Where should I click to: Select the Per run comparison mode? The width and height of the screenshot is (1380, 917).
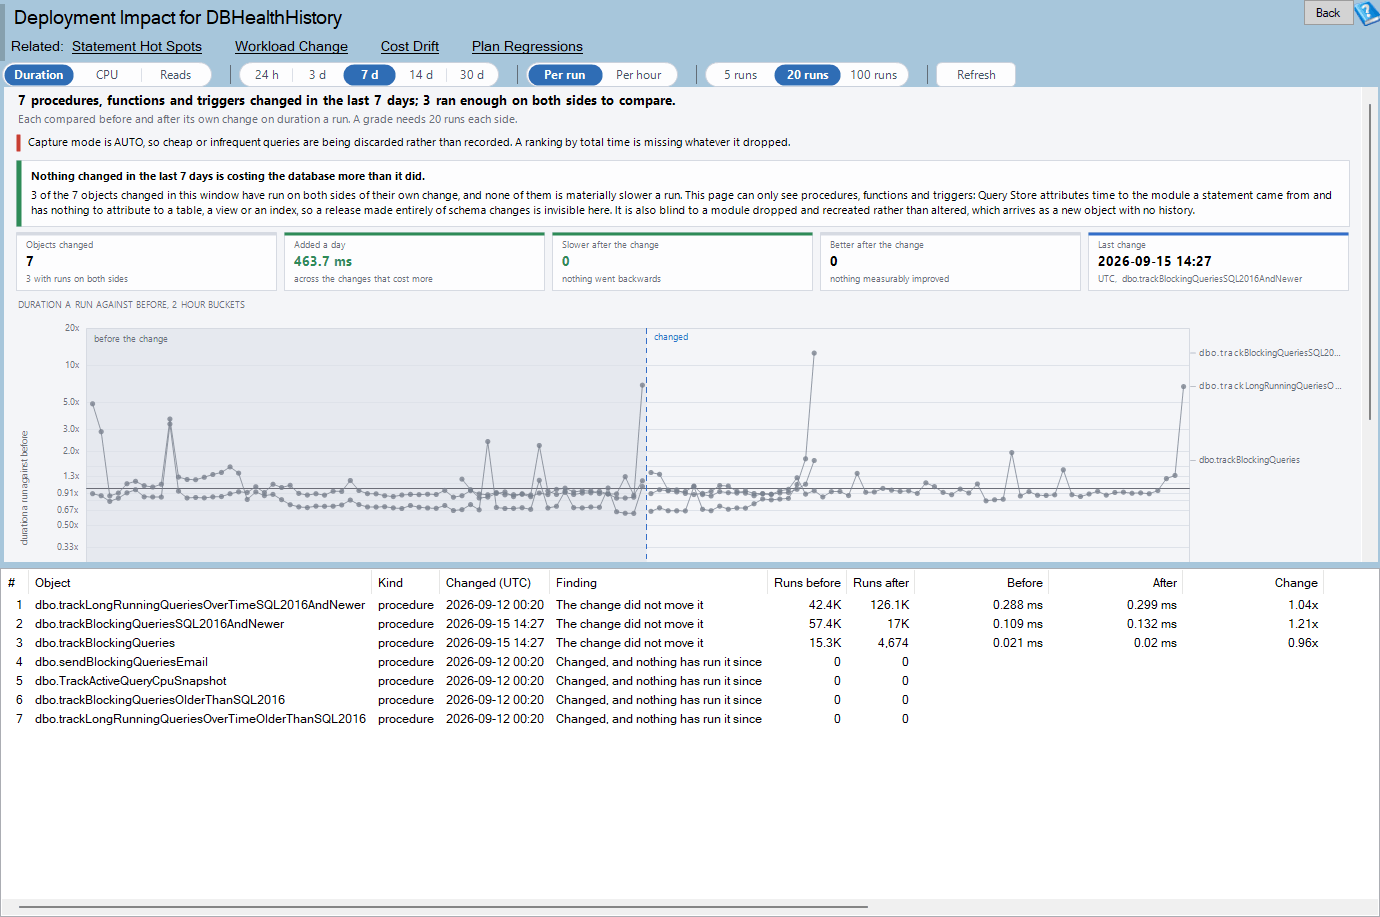[565, 75]
